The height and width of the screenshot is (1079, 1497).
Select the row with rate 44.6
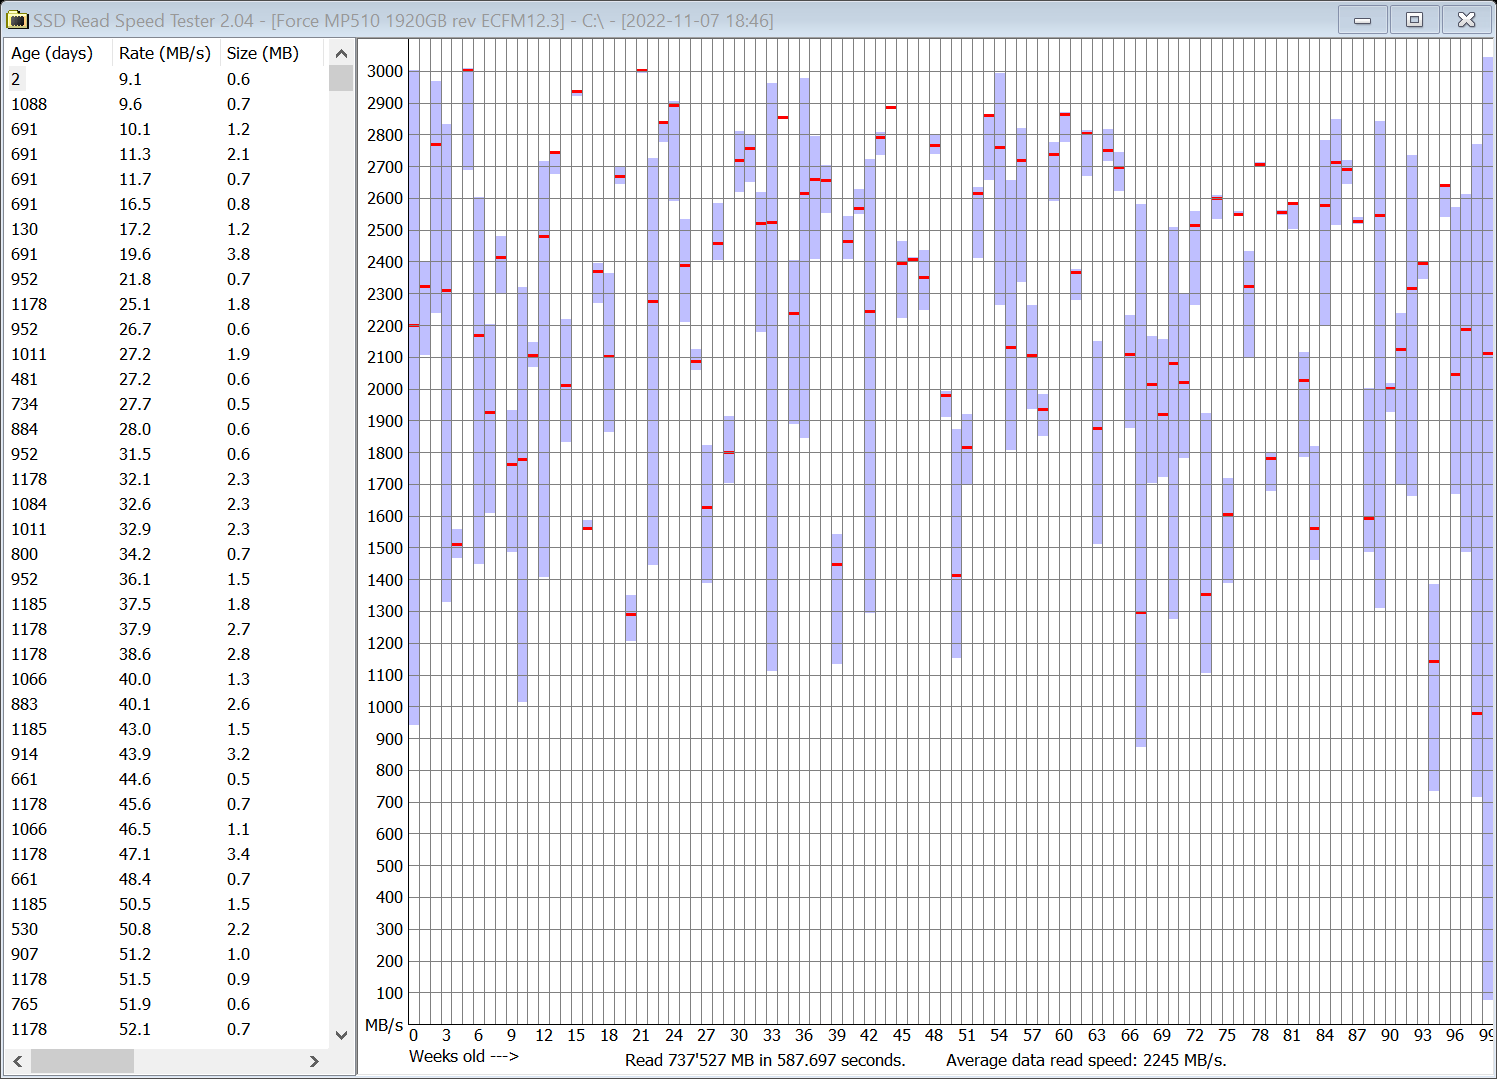(167, 779)
